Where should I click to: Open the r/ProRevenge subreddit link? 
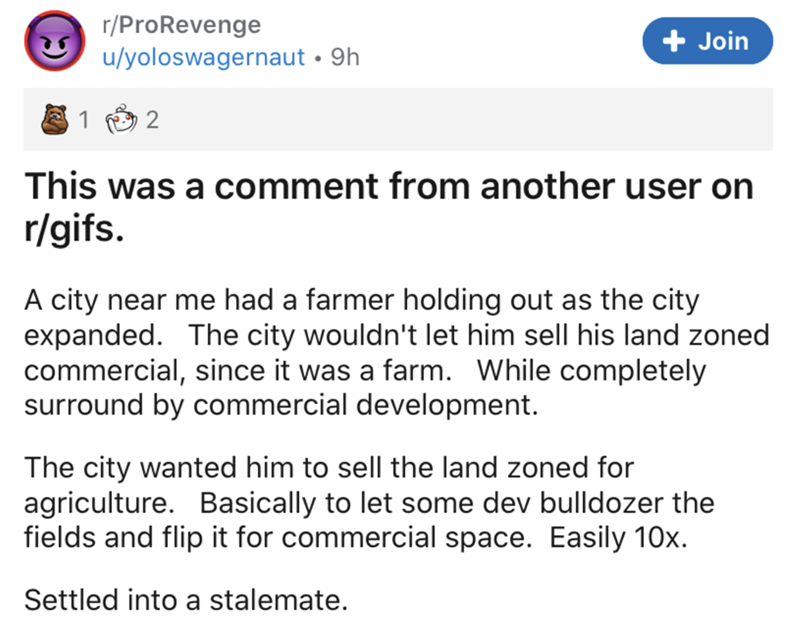click(x=182, y=24)
